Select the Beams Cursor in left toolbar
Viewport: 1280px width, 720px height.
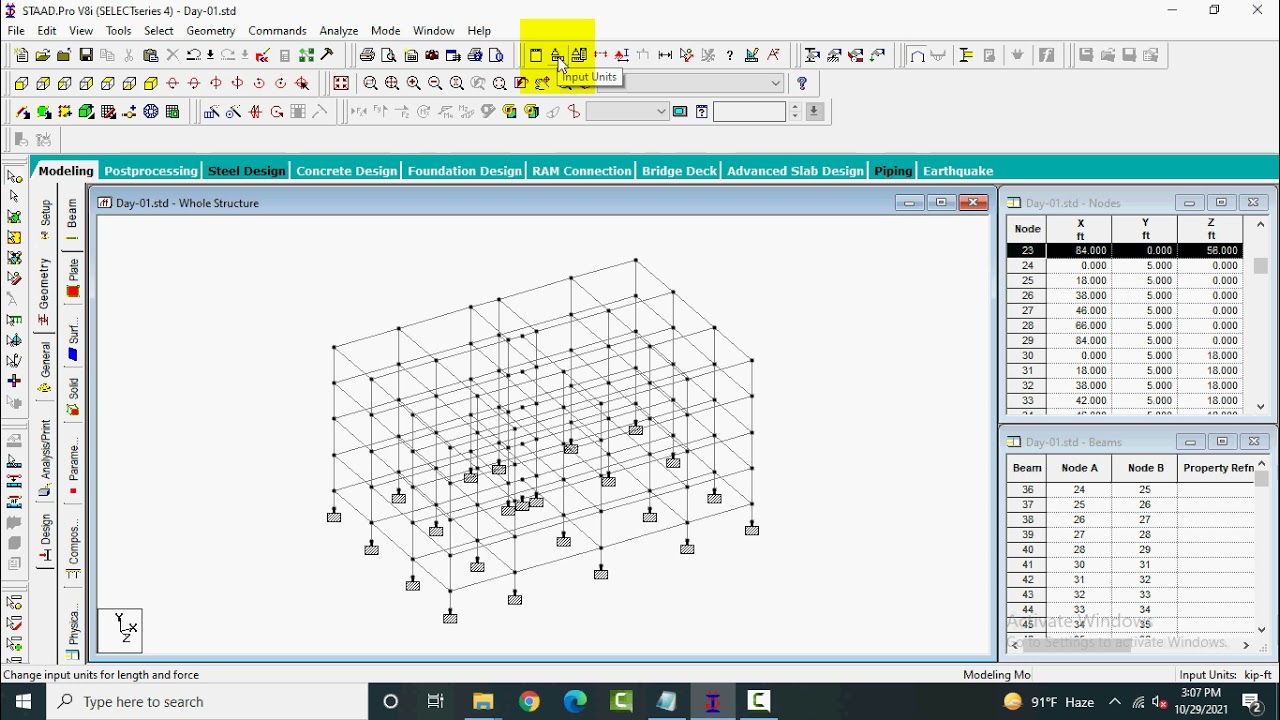point(14,196)
